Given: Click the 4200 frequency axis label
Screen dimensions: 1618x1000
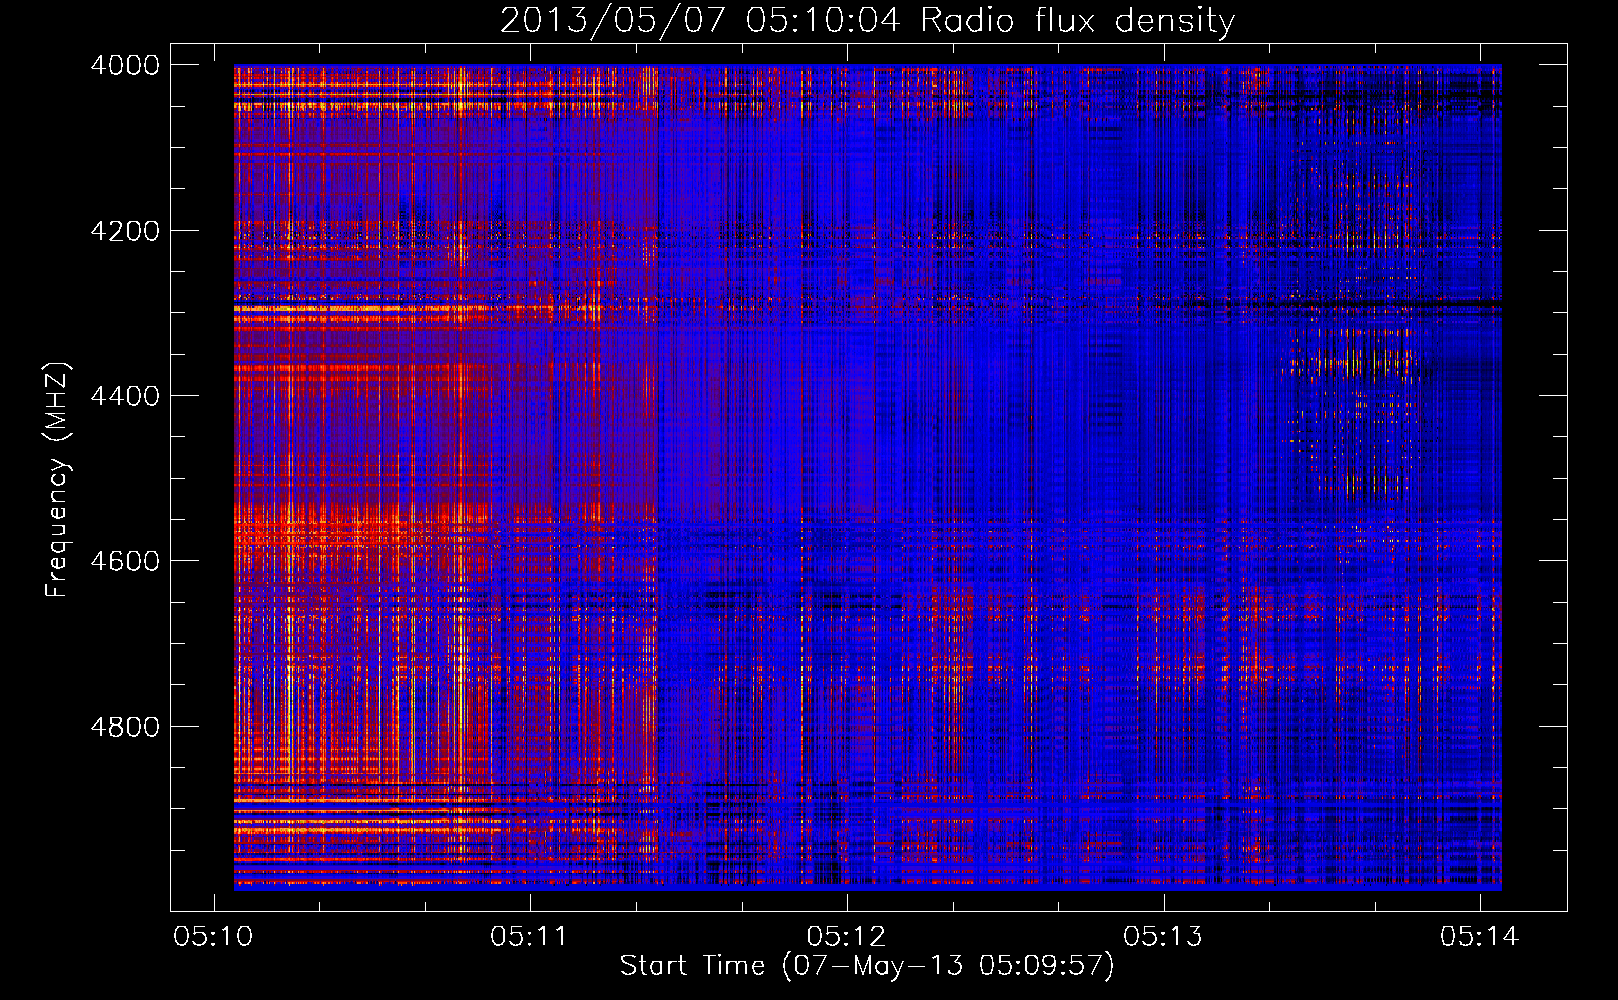Looking at the screenshot, I should click(x=125, y=231).
